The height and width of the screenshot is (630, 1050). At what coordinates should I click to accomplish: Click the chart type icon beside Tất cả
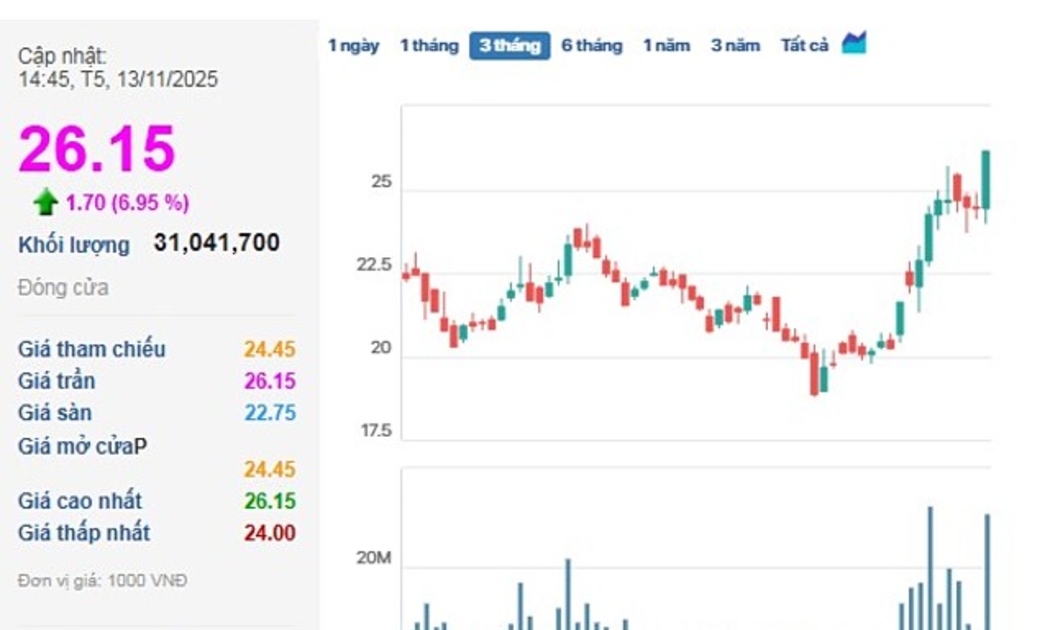coord(853,43)
